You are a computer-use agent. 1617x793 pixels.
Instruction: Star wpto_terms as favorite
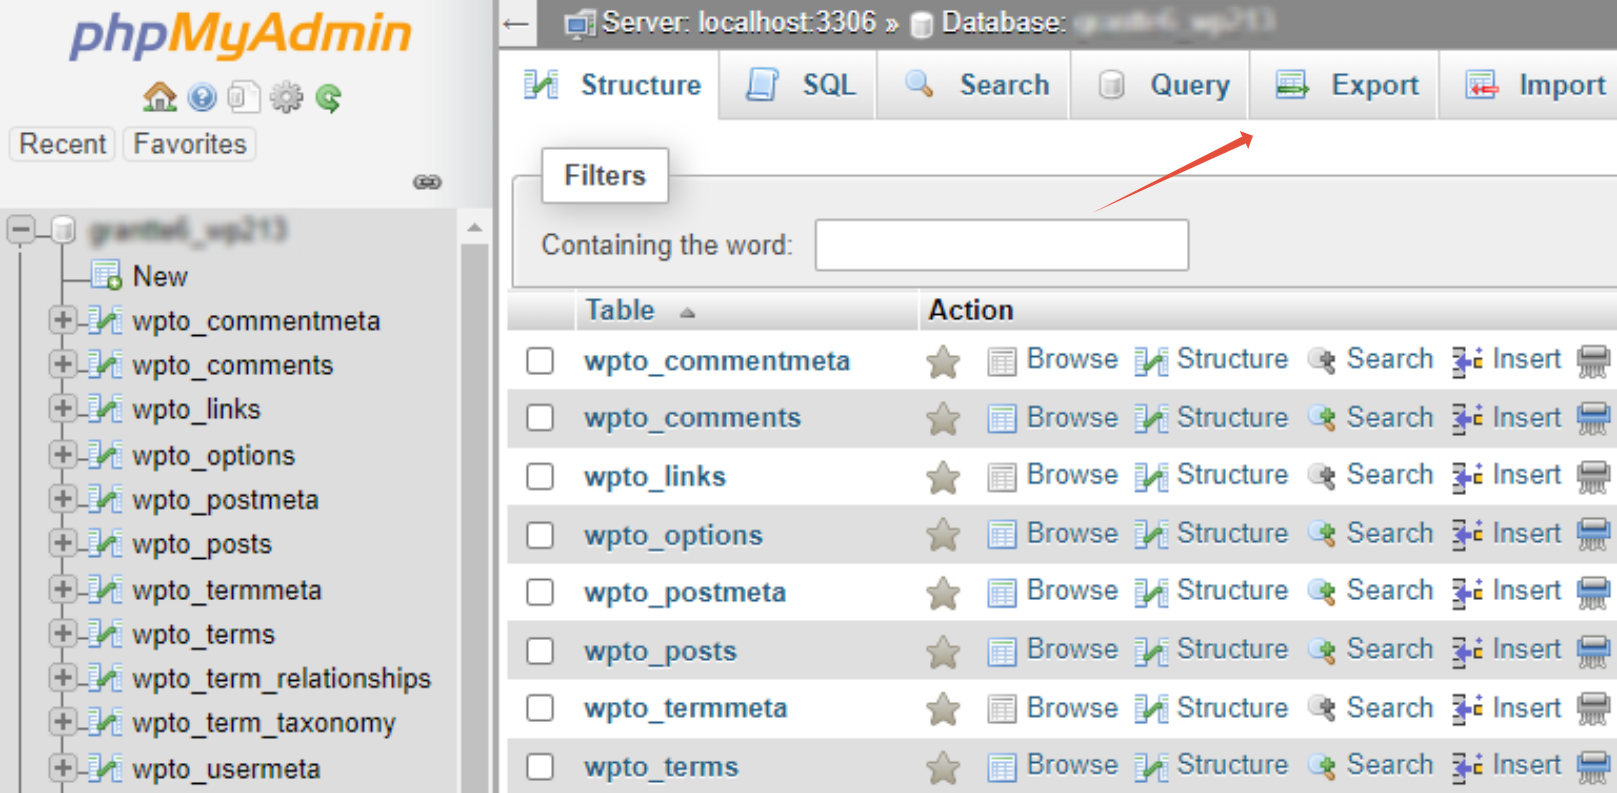943,767
